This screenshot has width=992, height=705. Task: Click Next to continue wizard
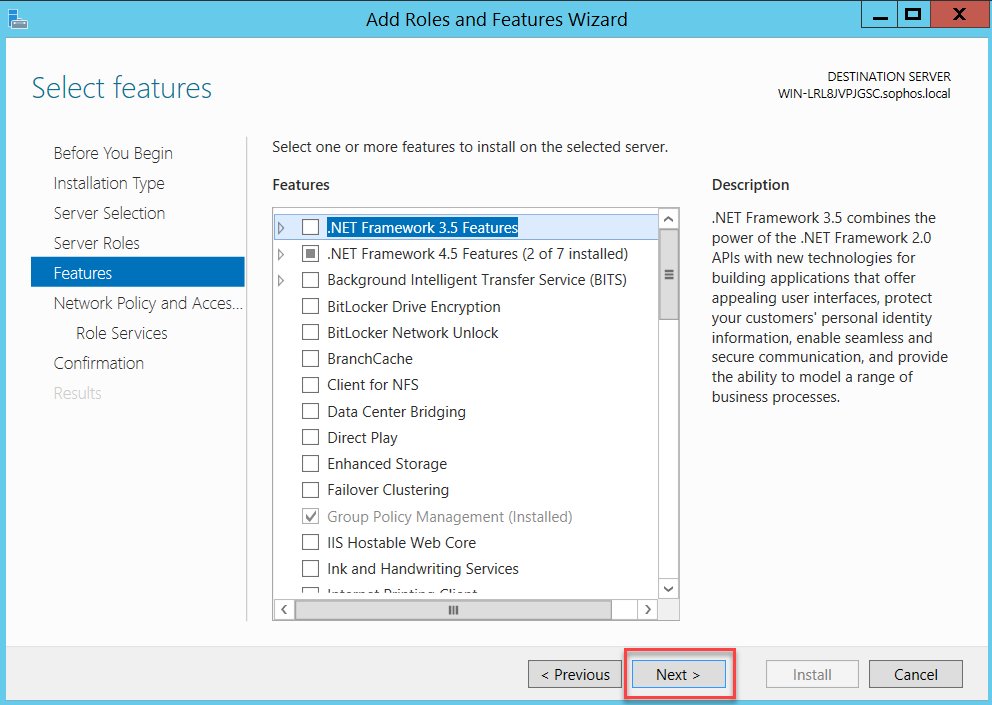tap(678, 675)
